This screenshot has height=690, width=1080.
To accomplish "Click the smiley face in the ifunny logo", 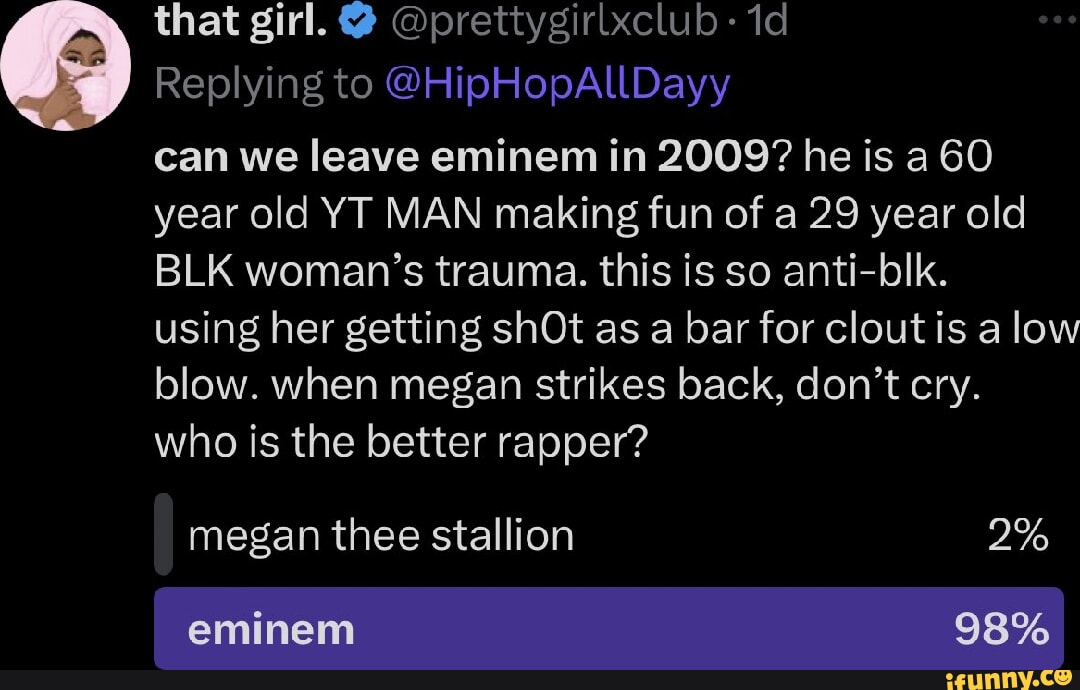I will tap(1063, 678).
